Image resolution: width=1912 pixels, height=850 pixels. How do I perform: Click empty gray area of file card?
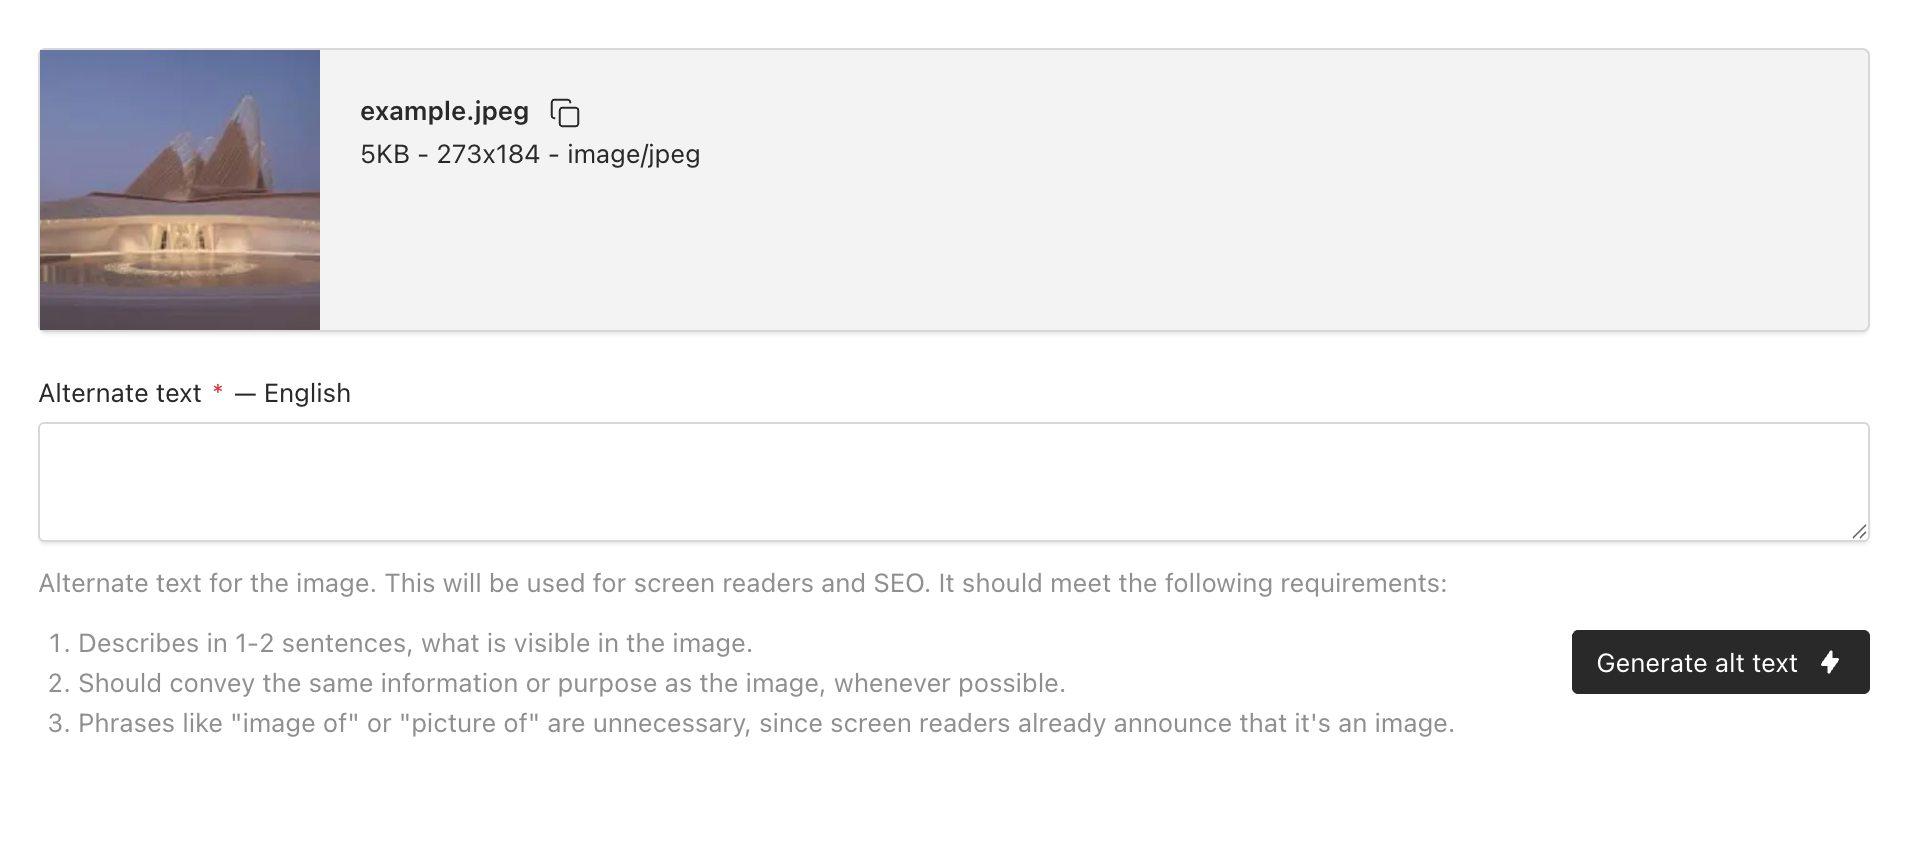click(x=1200, y=230)
